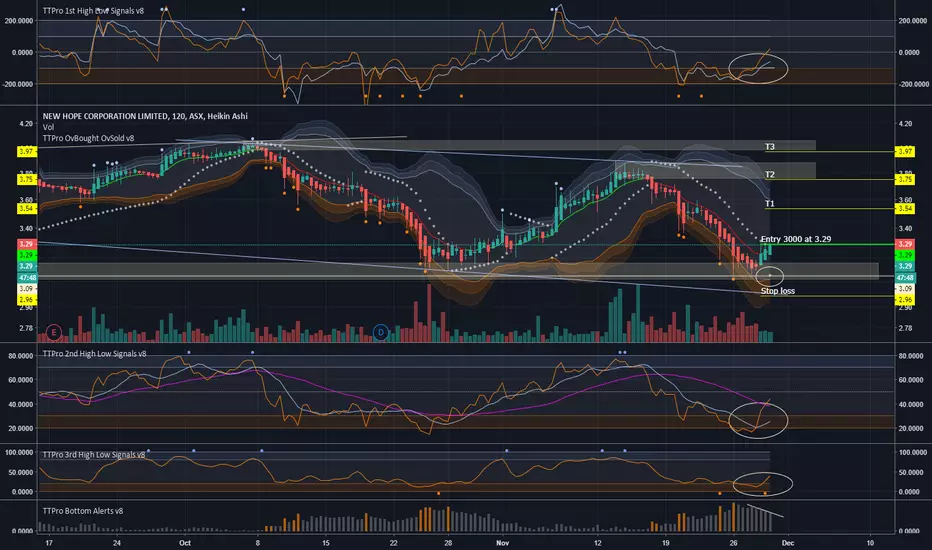This screenshot has height=550, width=932.
Task: Click the Stop loss line label
Action: [777, 291]
